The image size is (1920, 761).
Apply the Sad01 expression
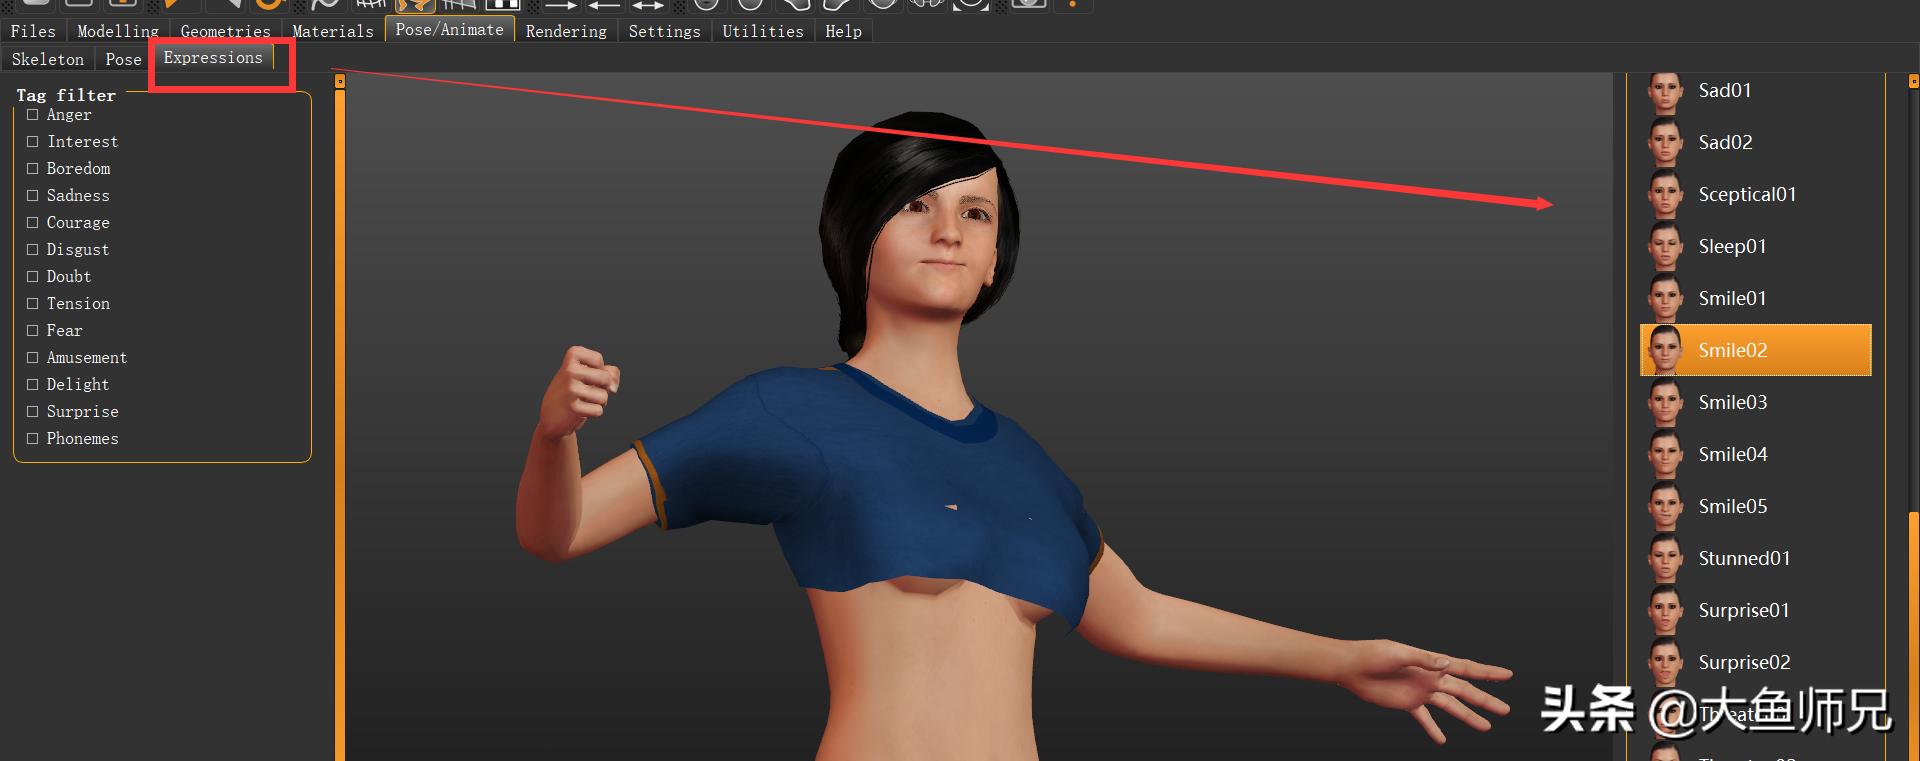click(x=1756, y=91)
